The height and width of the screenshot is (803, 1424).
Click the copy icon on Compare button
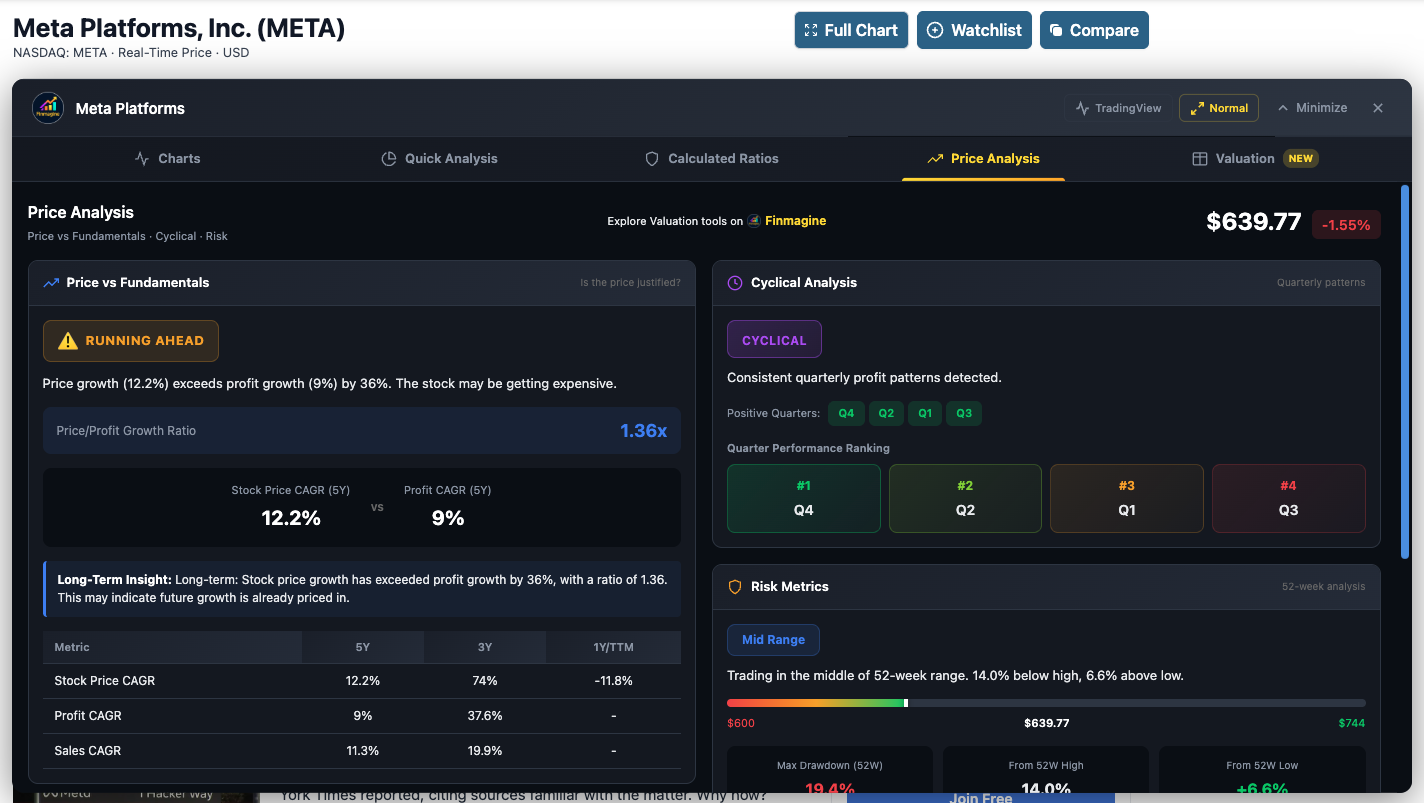click(x=1059, y=30)
